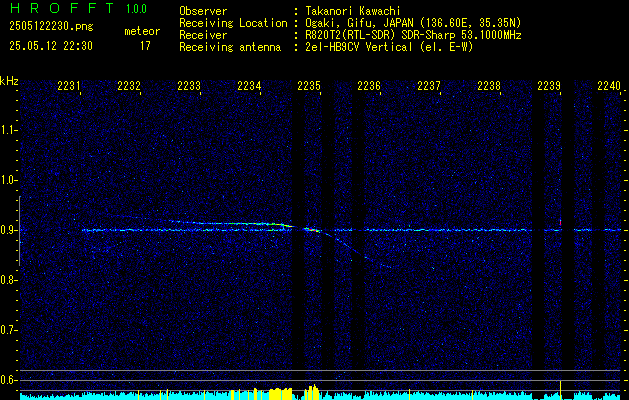Screen dimensions: 629x400
Task: Click the 2el-HB9CV Vertical antenna text
Action: tap(389, 47)
